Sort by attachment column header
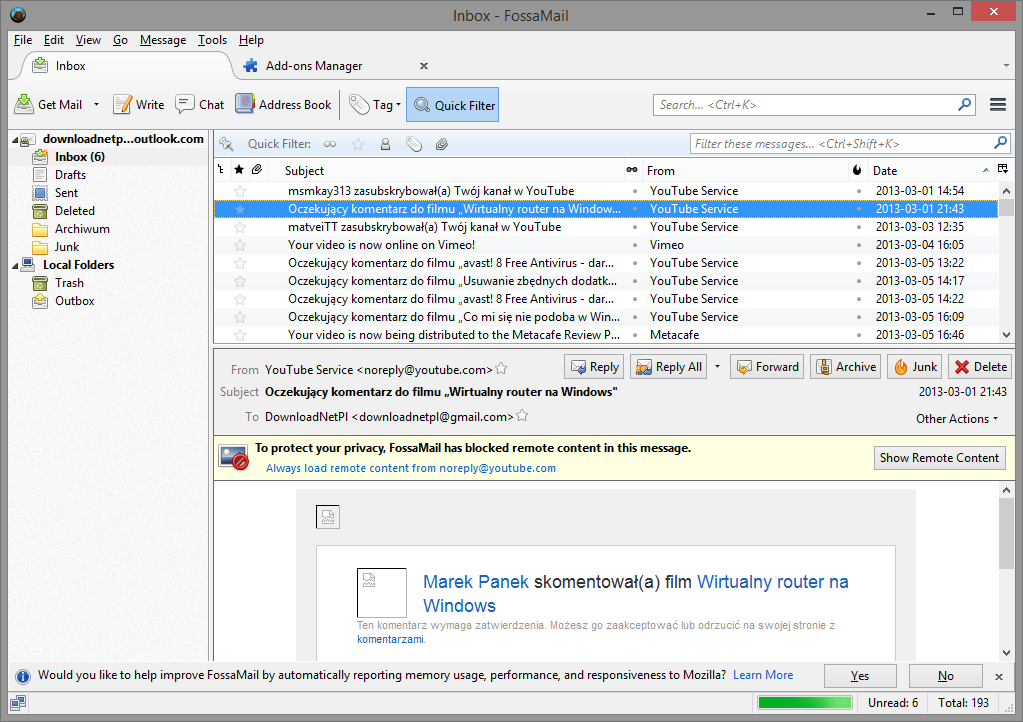 [257, 170]
